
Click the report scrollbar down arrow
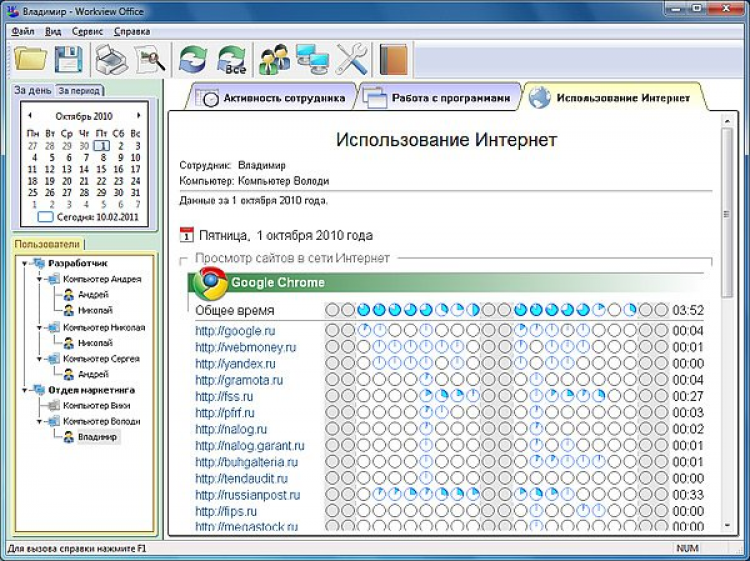tap(727, 525)
